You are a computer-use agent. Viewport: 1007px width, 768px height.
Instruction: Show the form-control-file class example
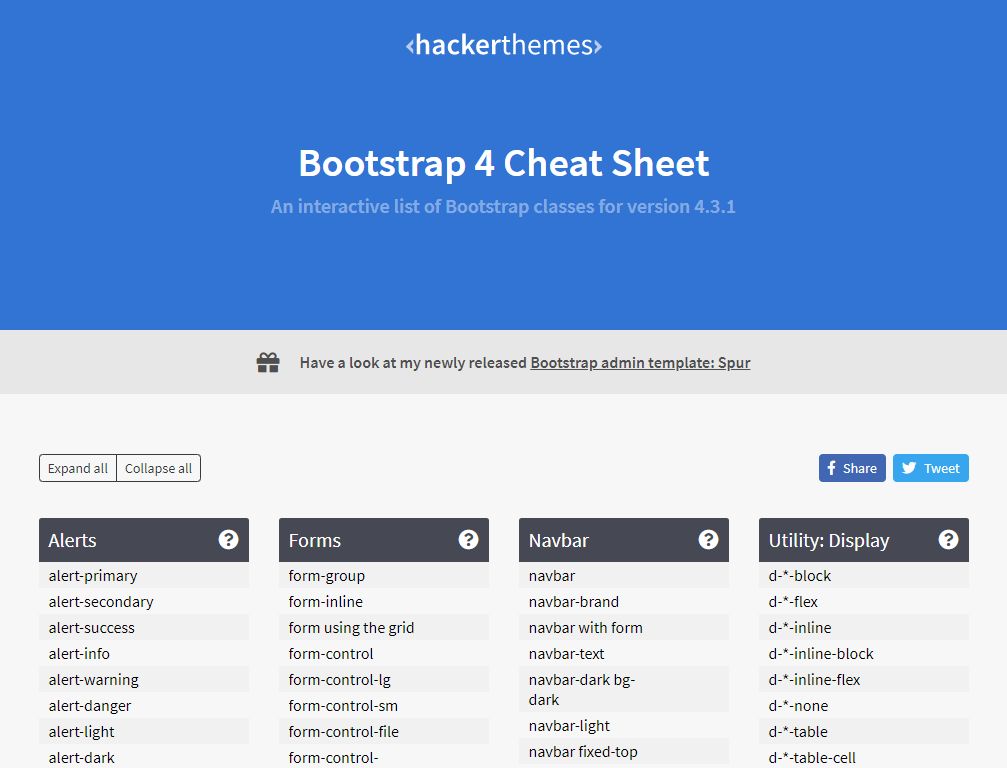384,731
